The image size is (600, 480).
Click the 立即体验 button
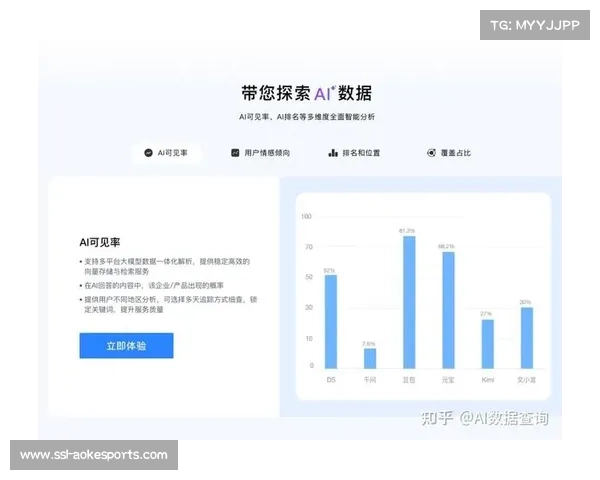[x=126, y=346]
